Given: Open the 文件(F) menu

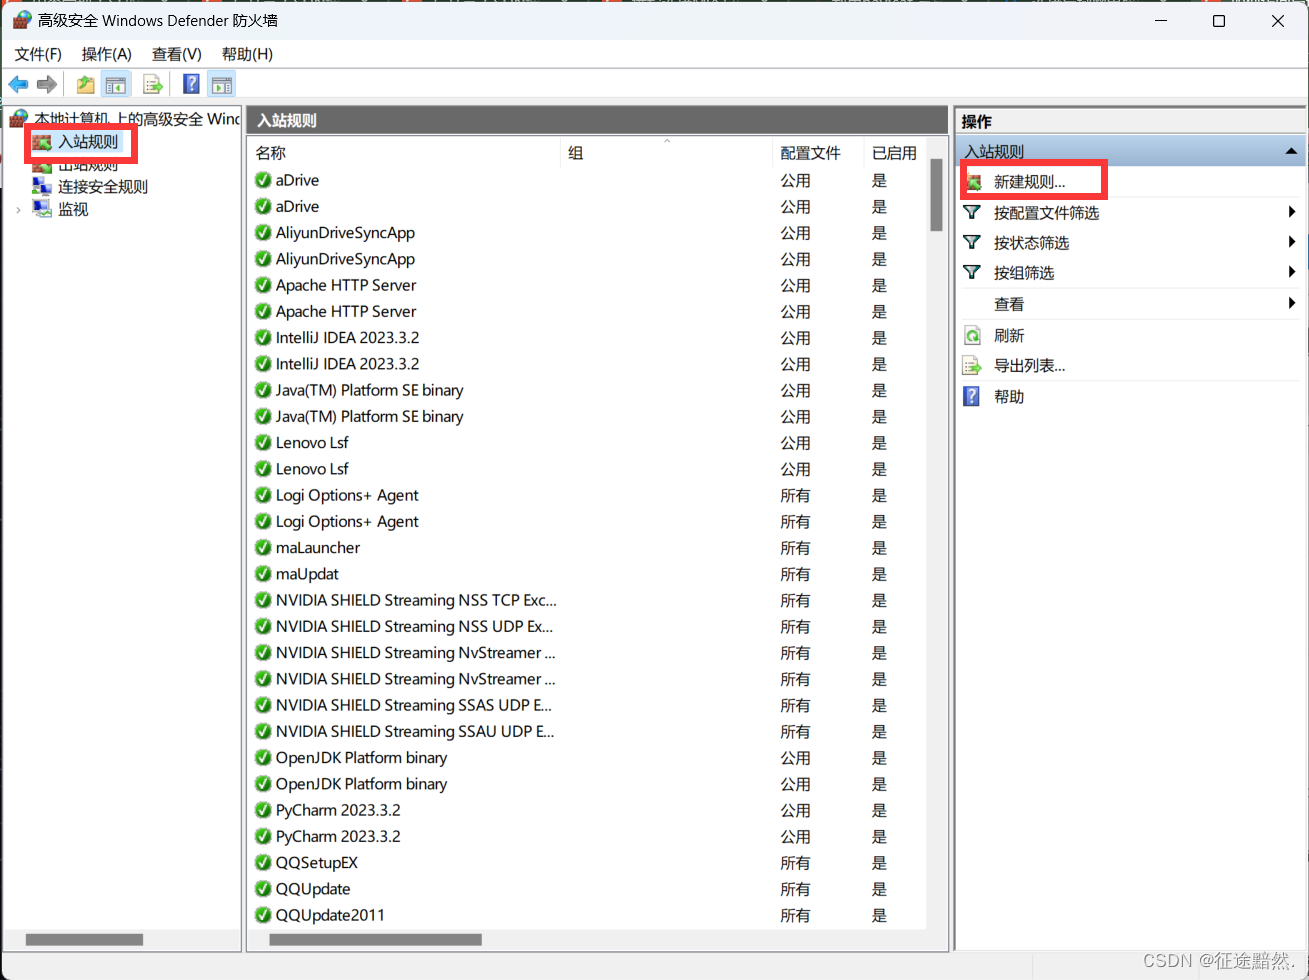Looking at the screenshot, I should point(38,54).
